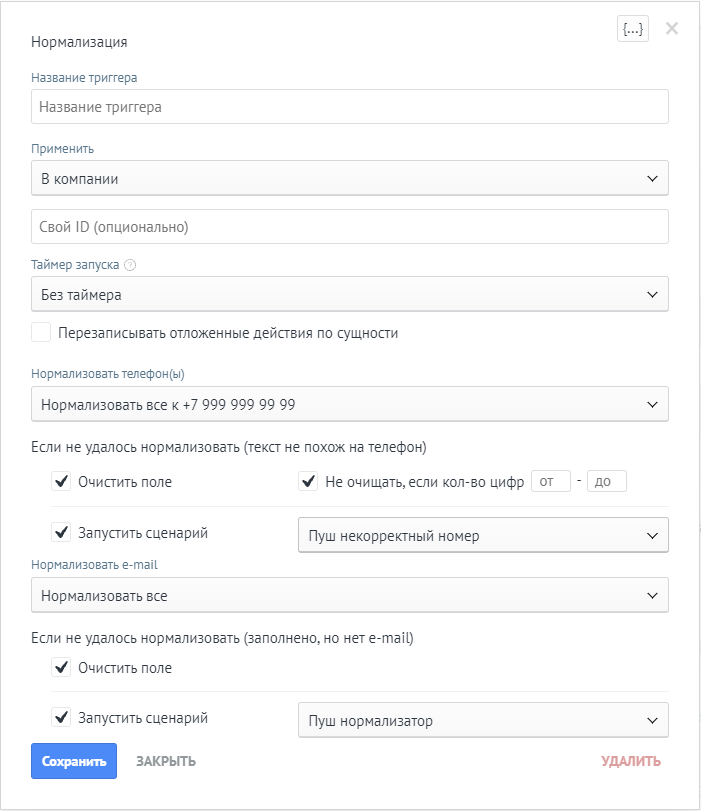Image resolution: width=701 pixels, height=811 pixels.
Task: Expand the Таймер запуска dropdown
Action: click(349, 294)
